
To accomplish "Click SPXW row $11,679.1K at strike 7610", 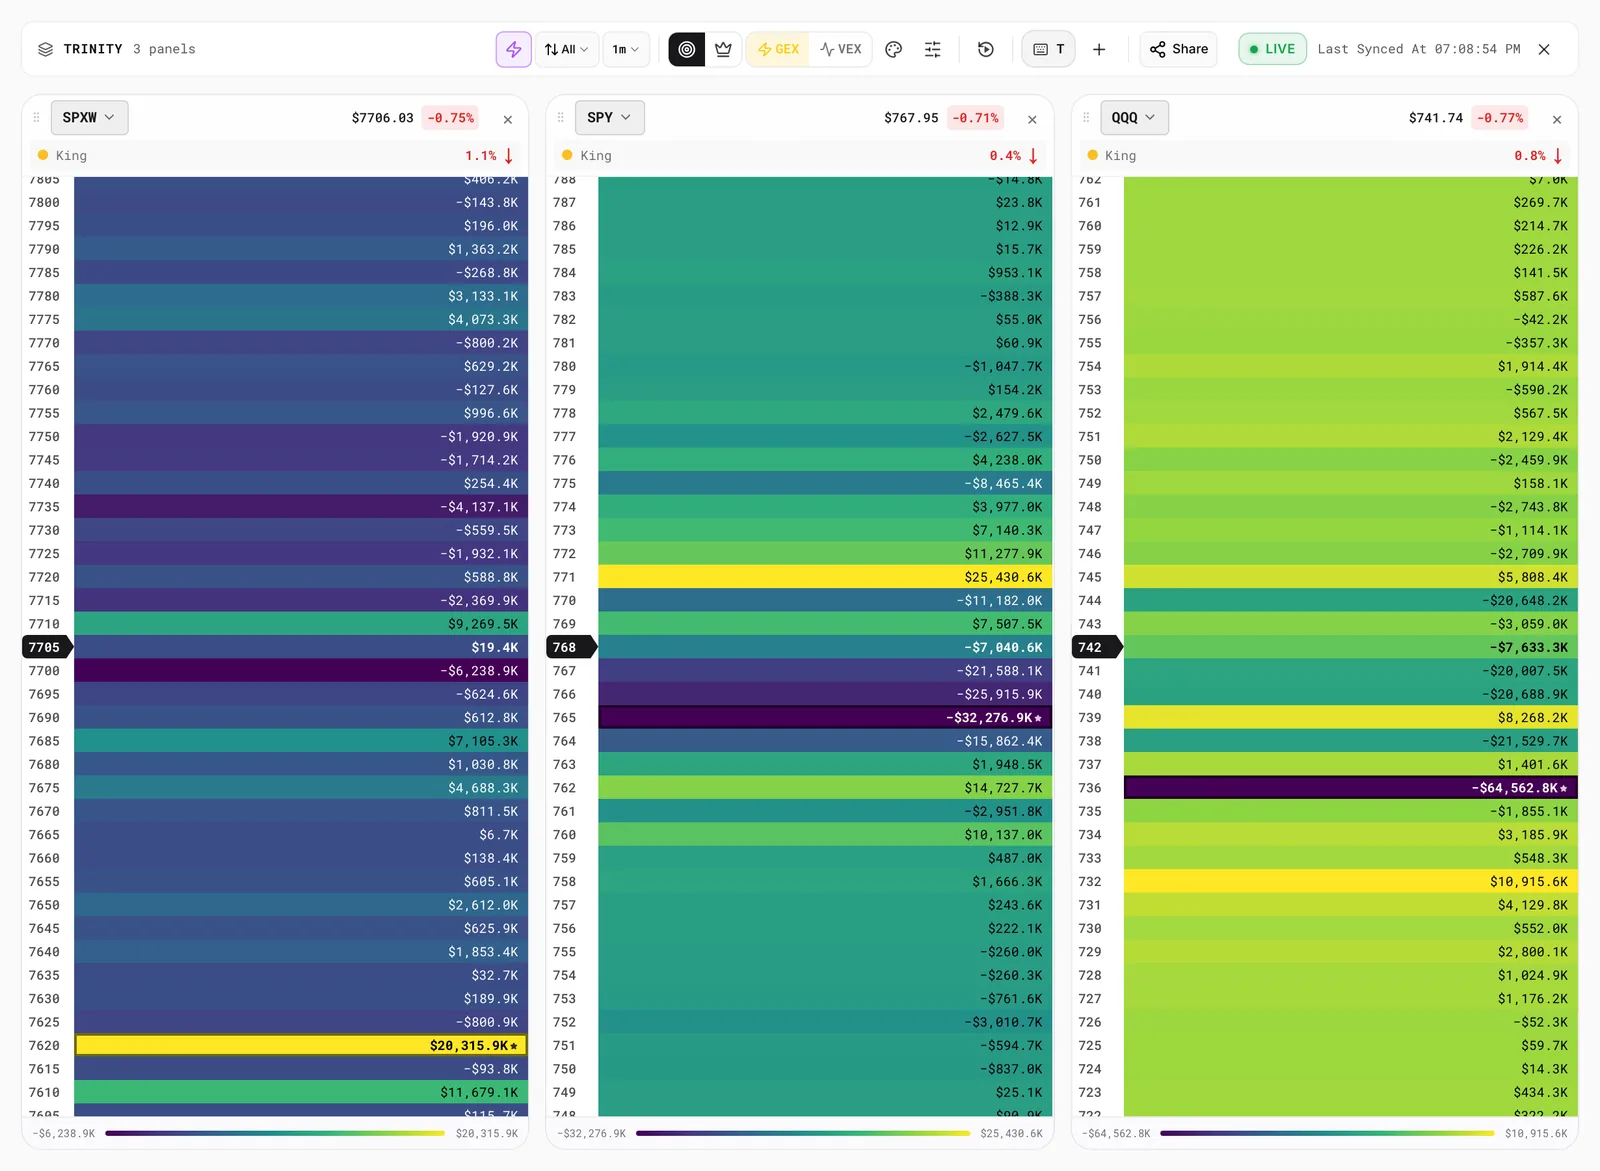I will [301, 1092].
